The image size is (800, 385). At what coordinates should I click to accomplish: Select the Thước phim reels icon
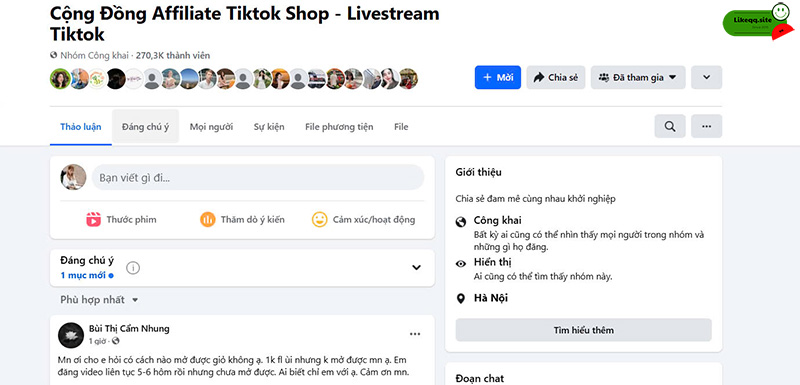(93, 219)
